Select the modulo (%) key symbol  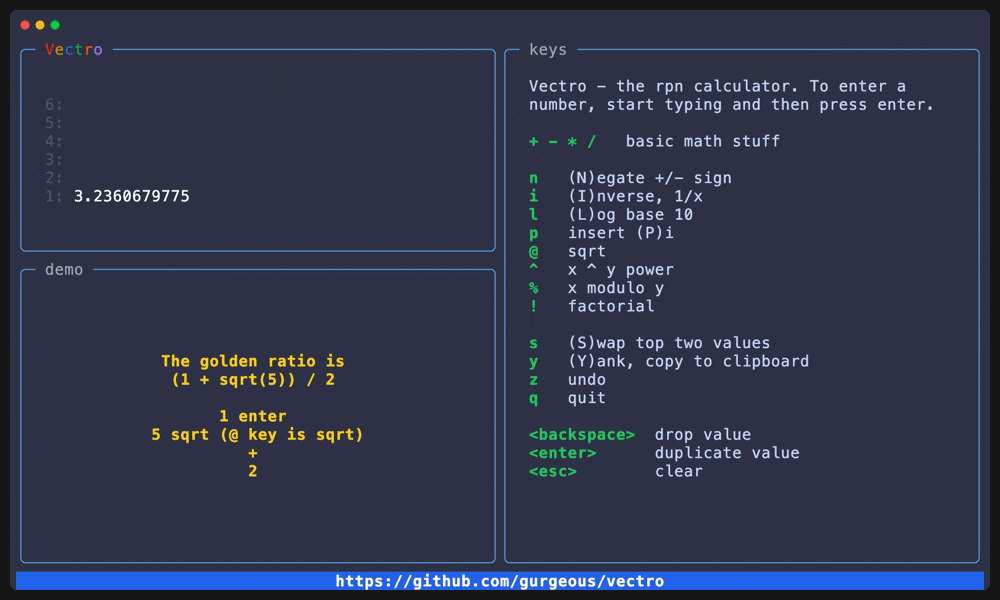[533, 287]
